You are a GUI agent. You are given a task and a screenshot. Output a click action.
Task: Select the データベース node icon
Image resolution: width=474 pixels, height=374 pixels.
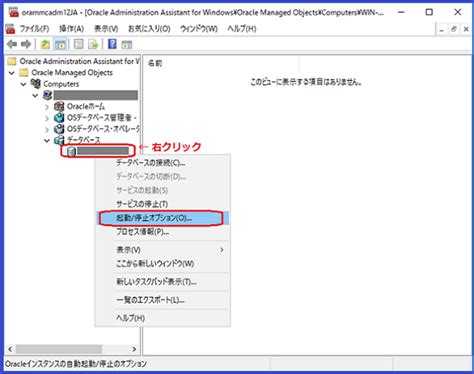59,140
